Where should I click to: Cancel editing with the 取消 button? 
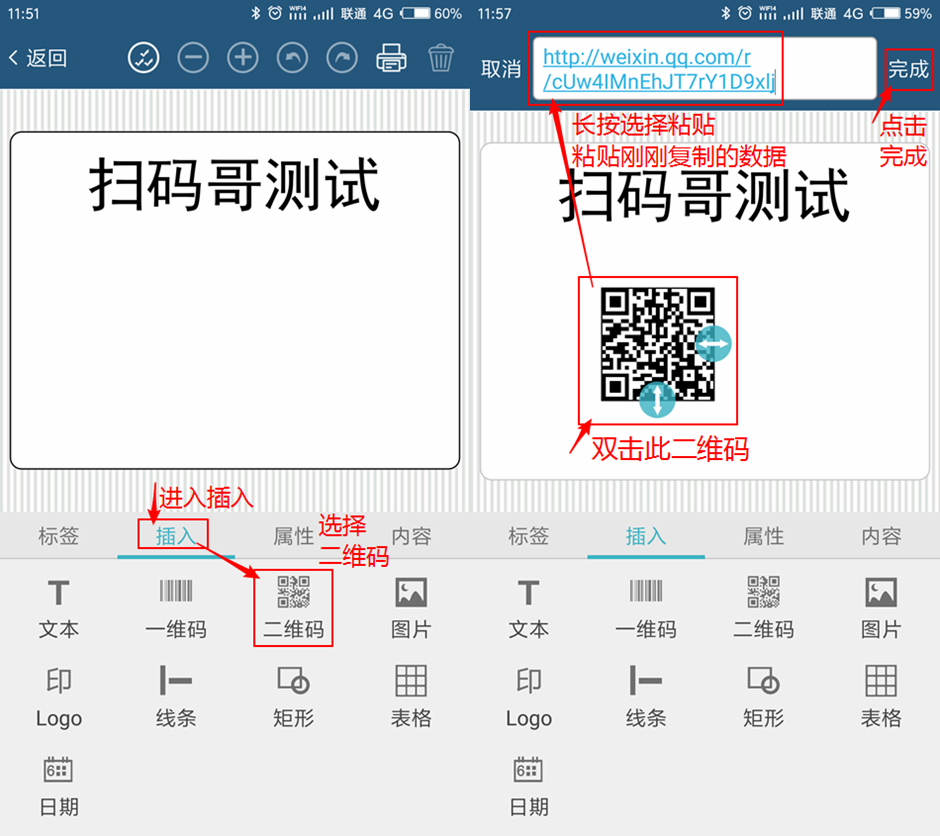coord(500,69)
